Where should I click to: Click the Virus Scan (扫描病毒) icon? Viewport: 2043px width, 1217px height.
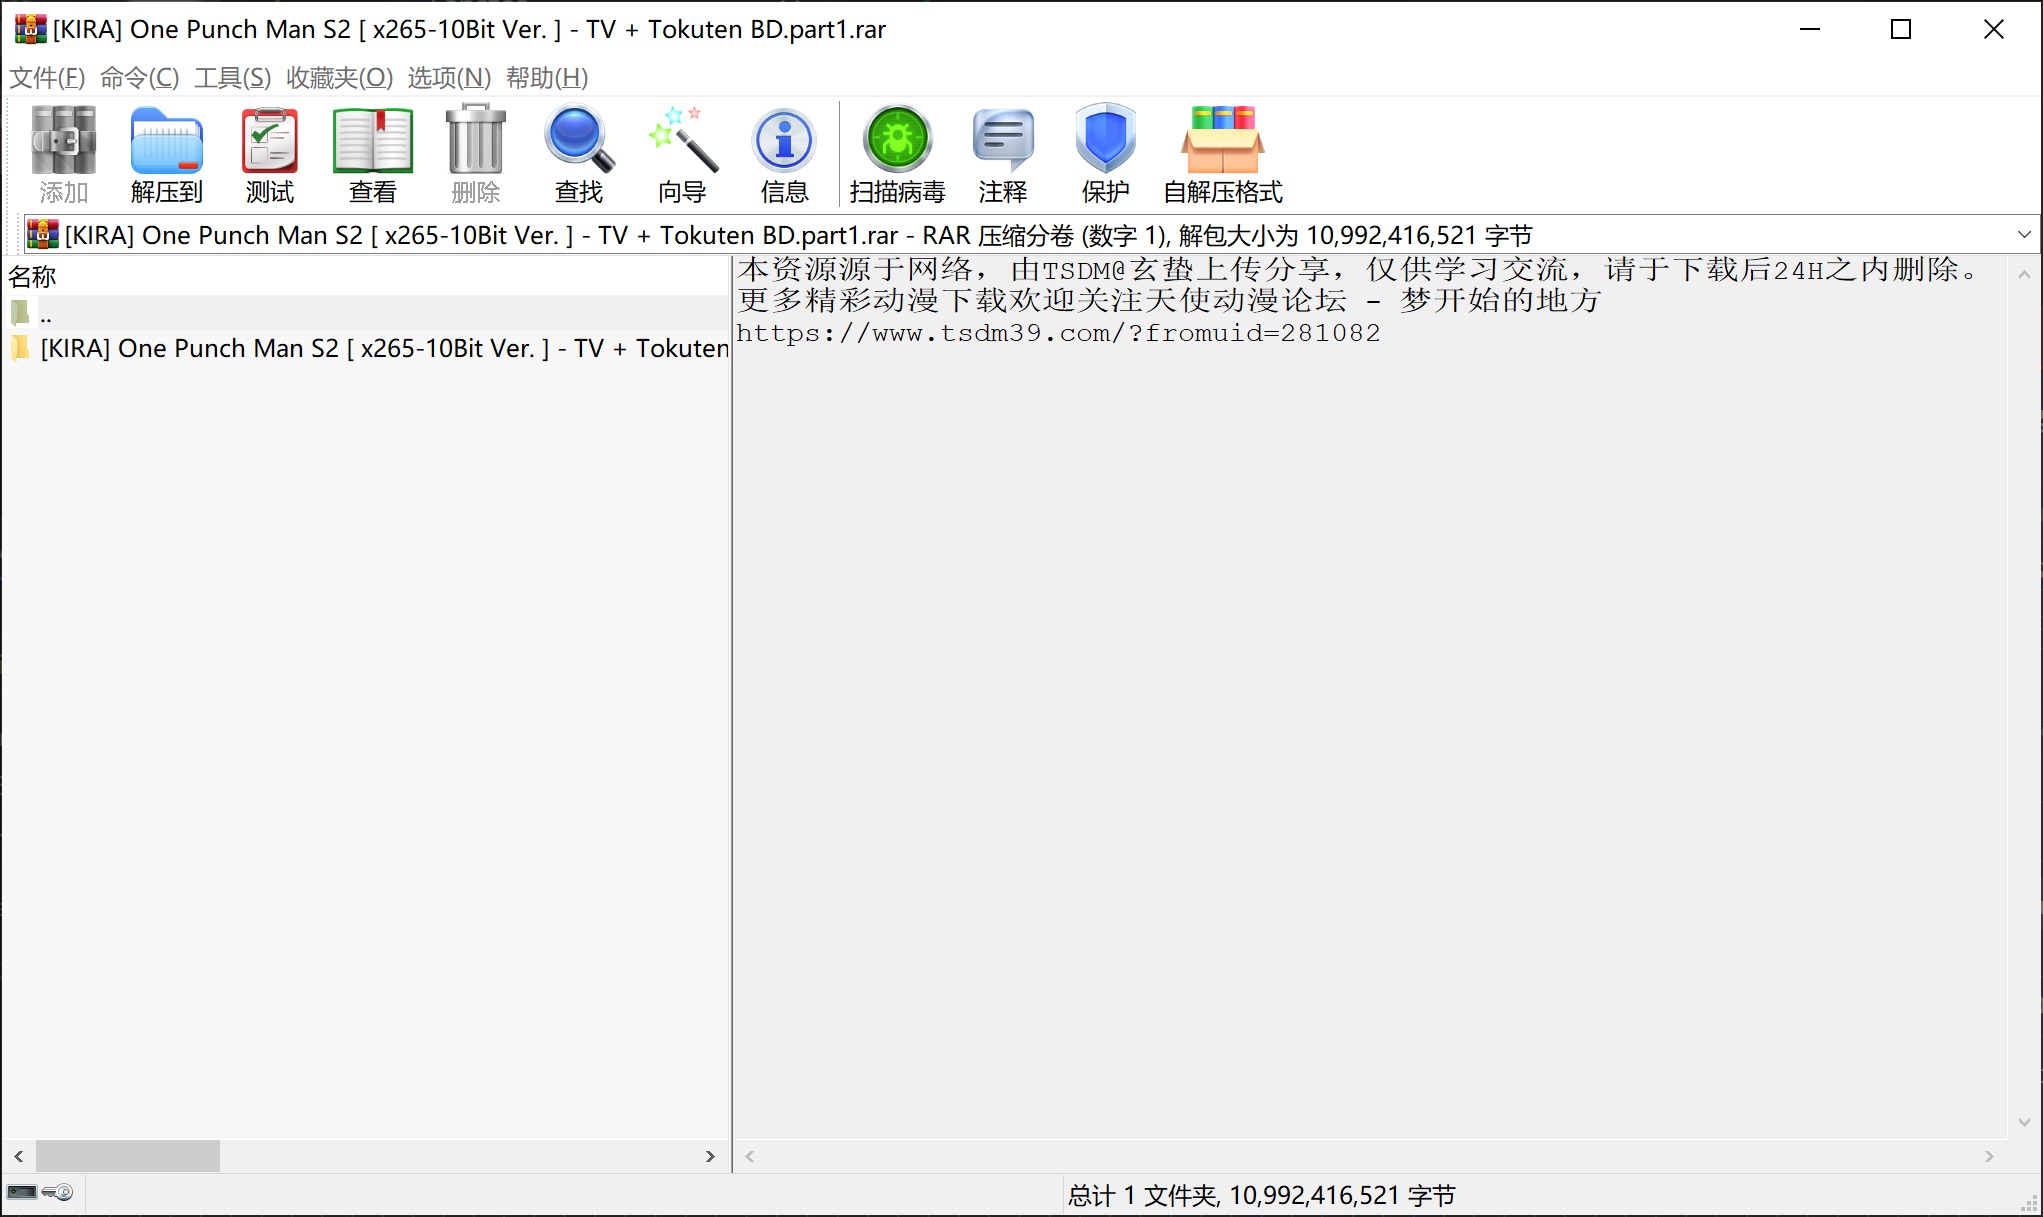pos(897,152)
